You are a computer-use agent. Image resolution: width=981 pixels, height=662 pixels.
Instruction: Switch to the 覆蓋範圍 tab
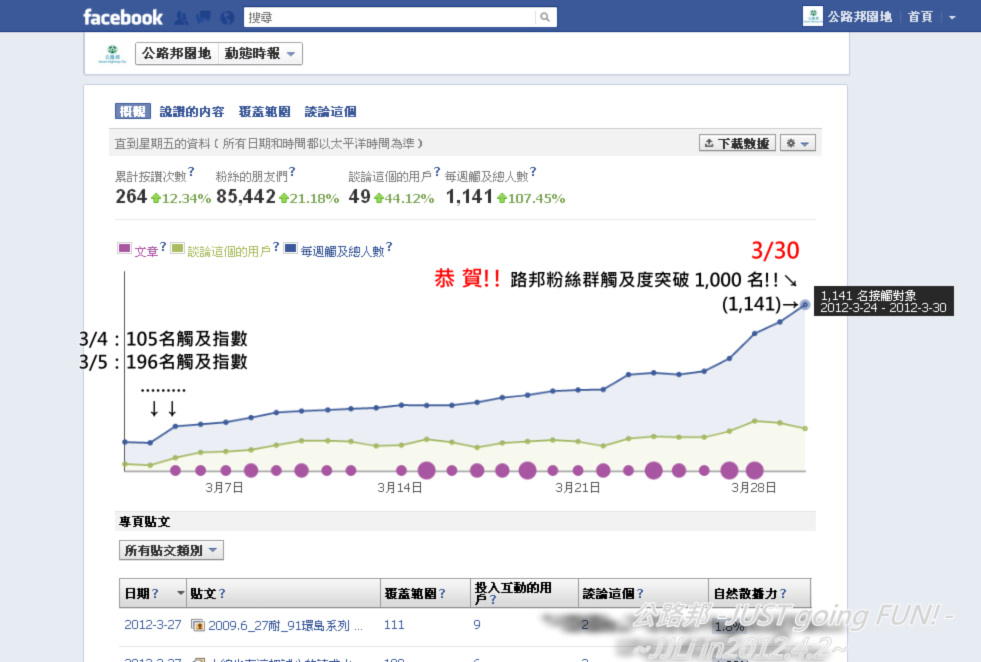coord(265,112)
